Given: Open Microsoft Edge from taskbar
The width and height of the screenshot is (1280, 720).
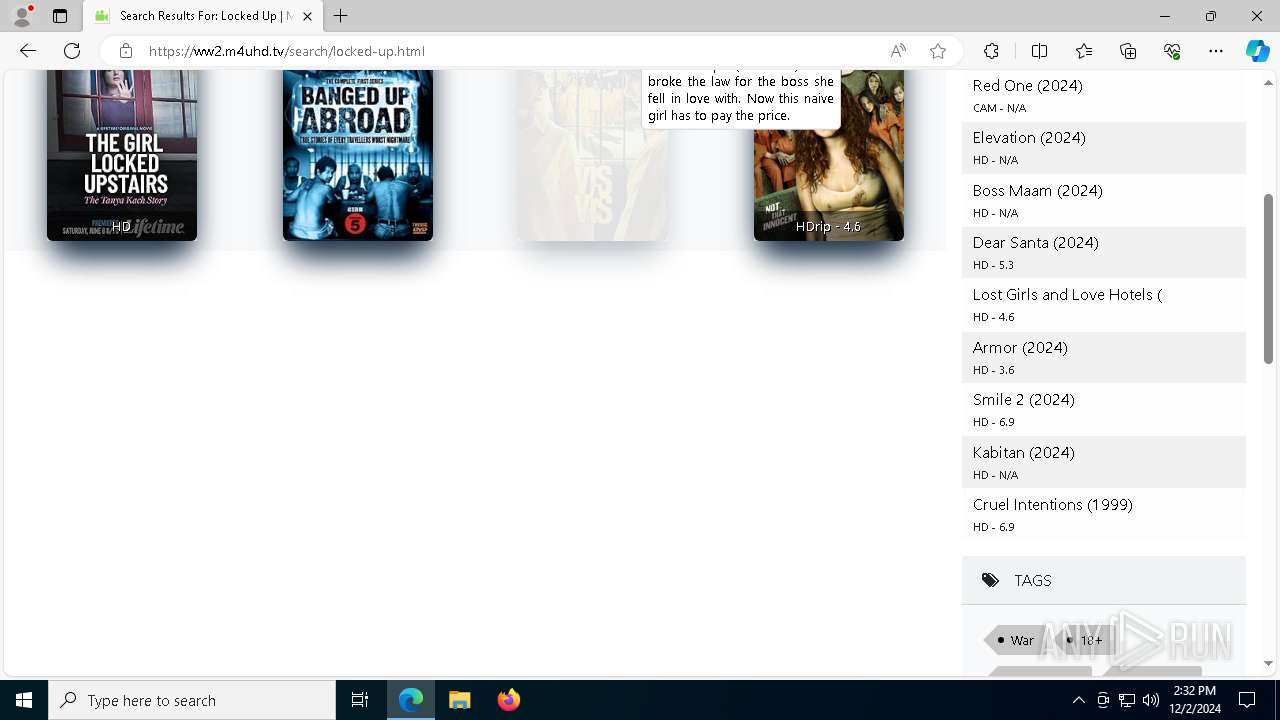Looking at the screenshot, I should coord(411,700).
